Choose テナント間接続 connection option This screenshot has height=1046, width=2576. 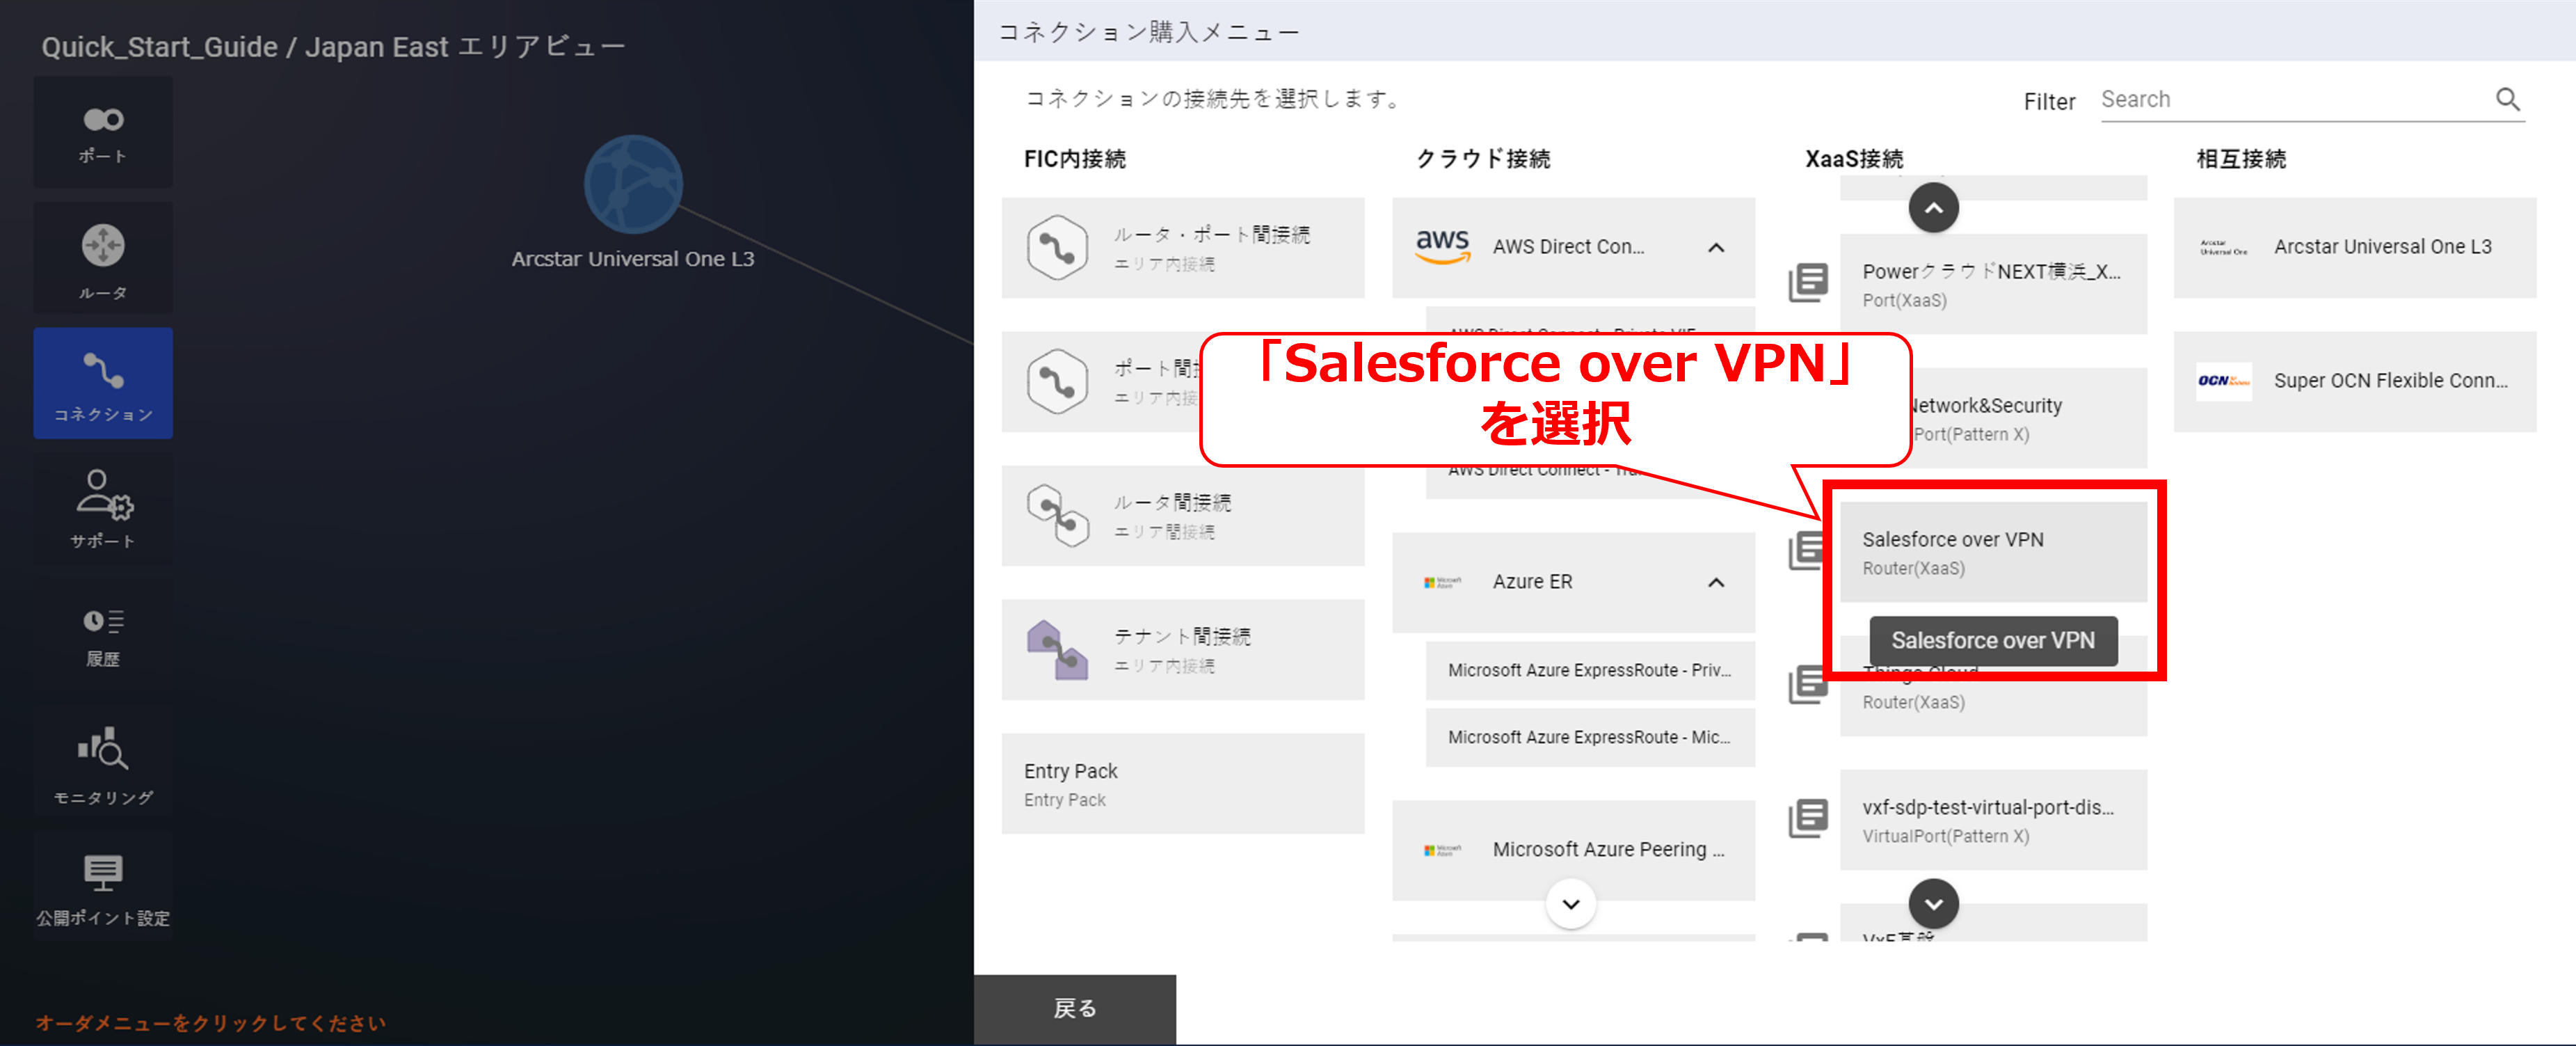point(1183,649)
